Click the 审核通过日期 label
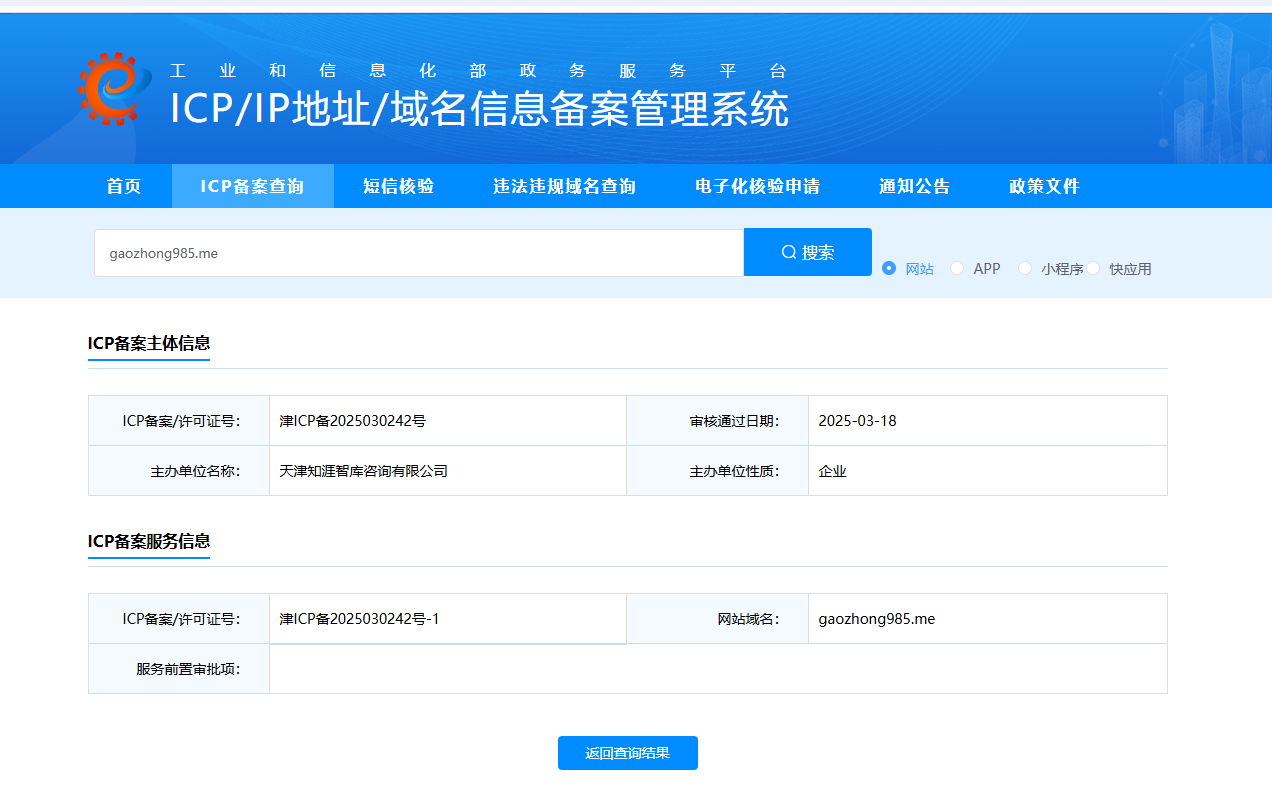The height and width of the screenshot is (793, 1272). tap(734, 421)
